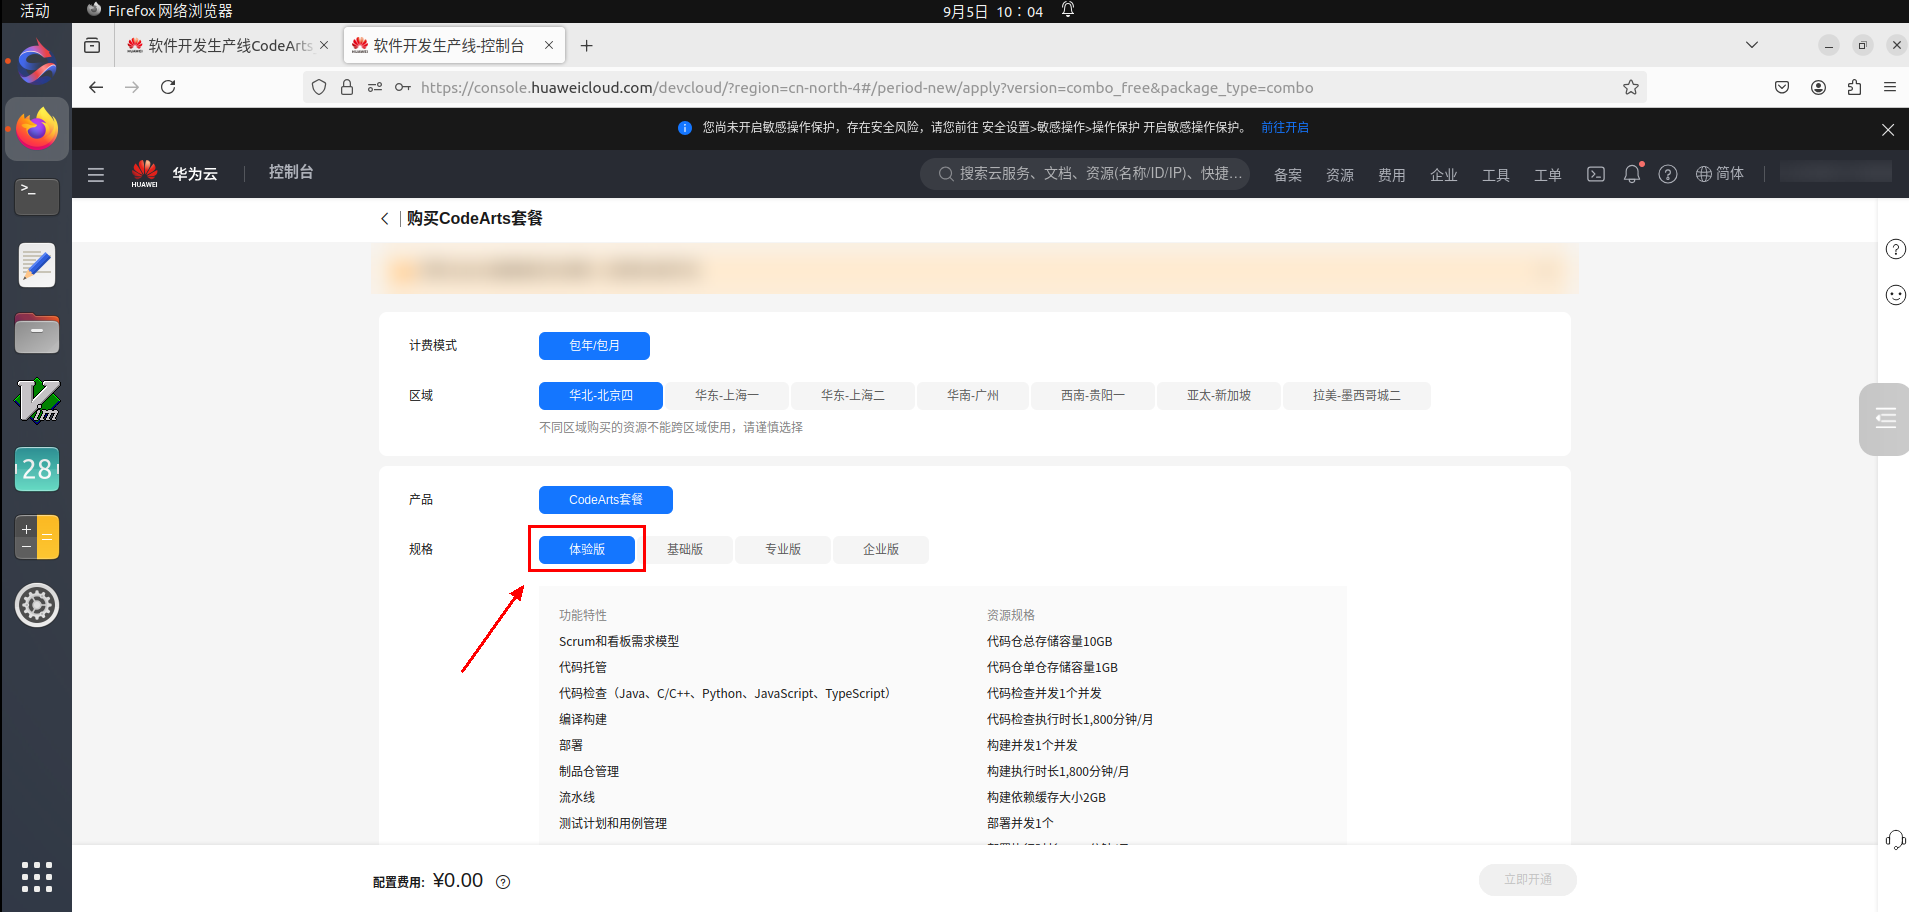Choose the 专业版 specification
The height and width of the screenshot is (912, 1909).
tap(783, 550)
